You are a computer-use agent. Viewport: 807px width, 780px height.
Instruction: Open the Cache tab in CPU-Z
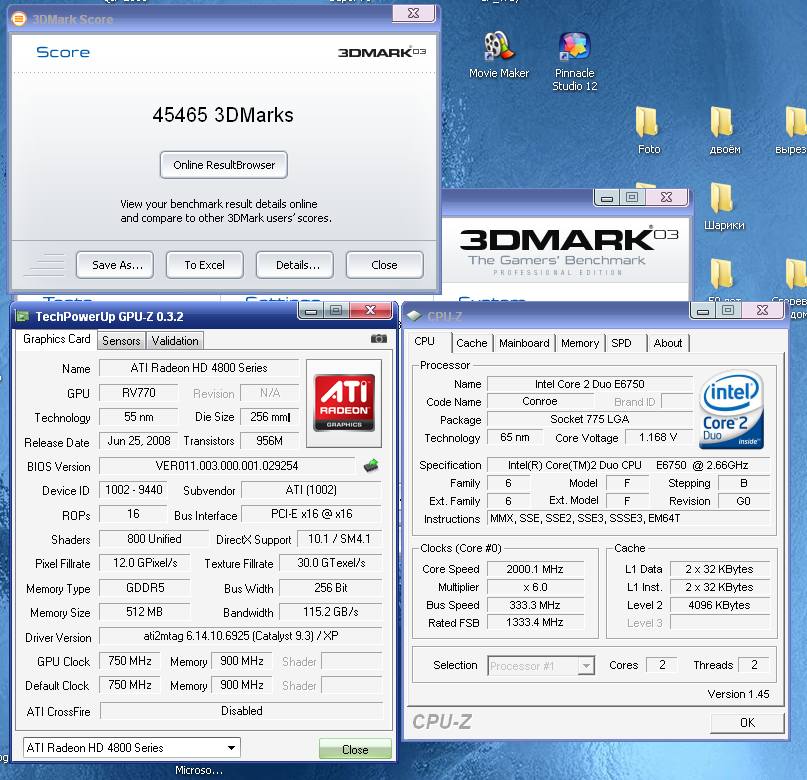point(471,343)
